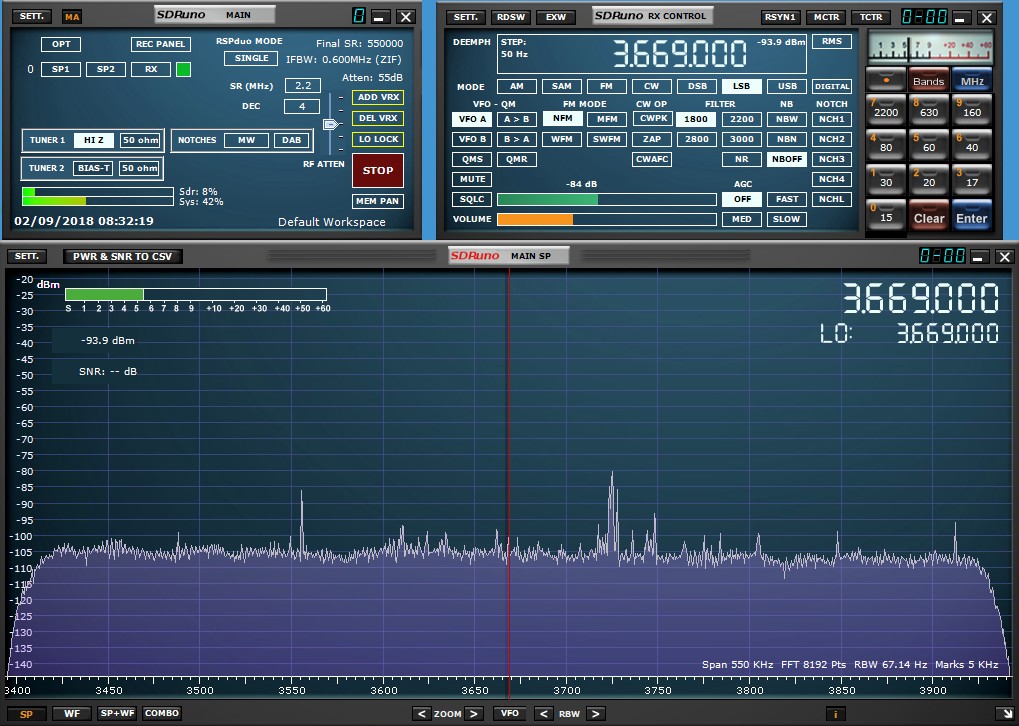The height and width of the screenshot is (726, 1019).
Task: Select the 630 band keypad key
Action: pos(929,110)
